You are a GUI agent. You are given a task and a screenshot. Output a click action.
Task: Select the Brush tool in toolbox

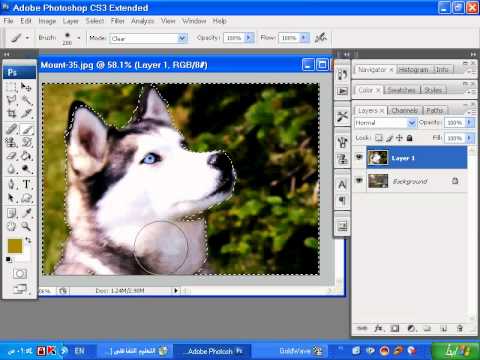26,129
